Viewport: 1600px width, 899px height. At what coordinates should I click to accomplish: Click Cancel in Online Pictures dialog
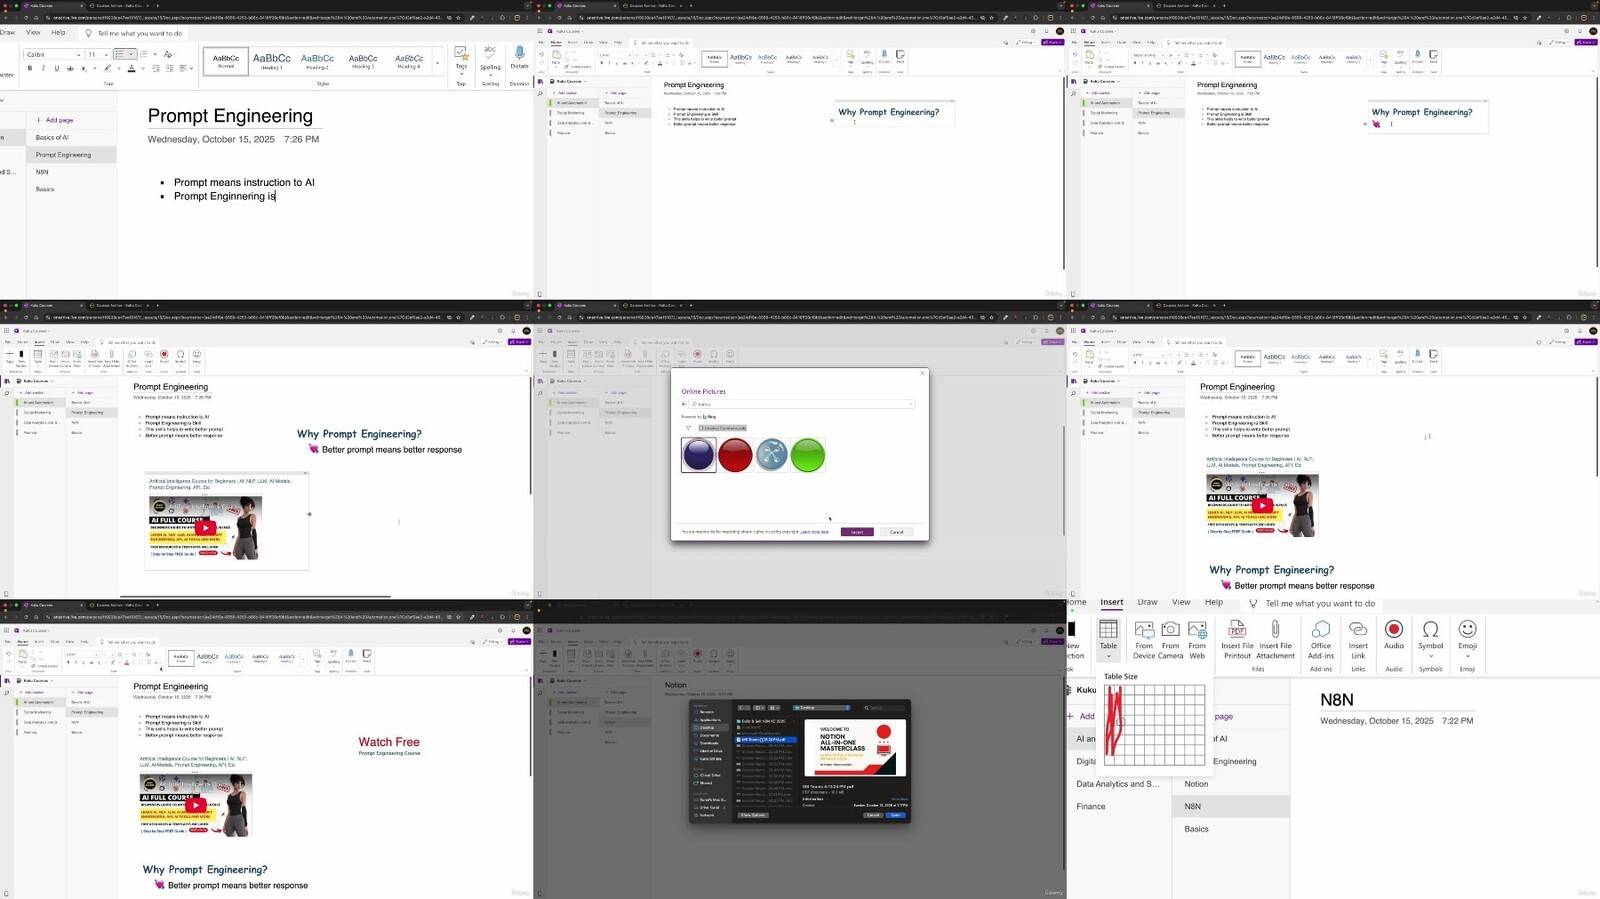896,532
